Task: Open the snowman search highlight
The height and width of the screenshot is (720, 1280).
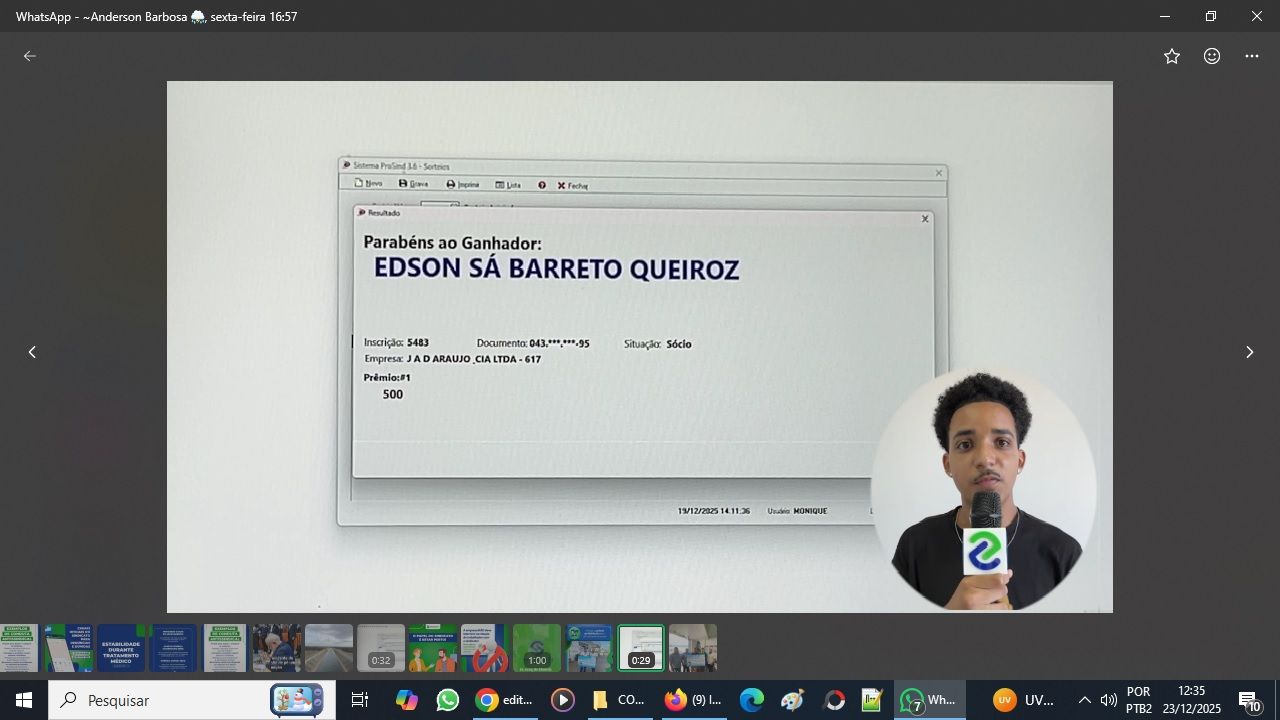Action: pyautogui.click(x=297, y=700)
